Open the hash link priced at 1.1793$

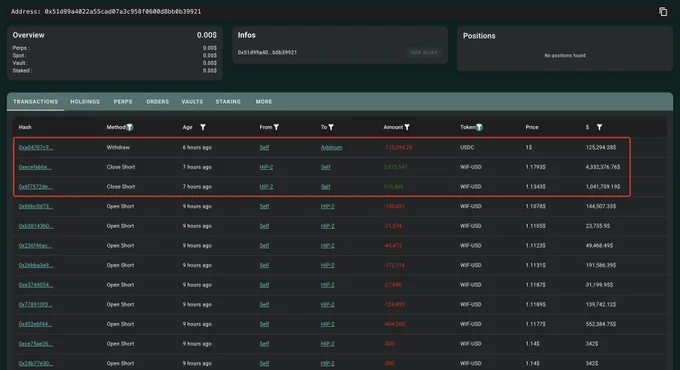[x=35, y=167]
